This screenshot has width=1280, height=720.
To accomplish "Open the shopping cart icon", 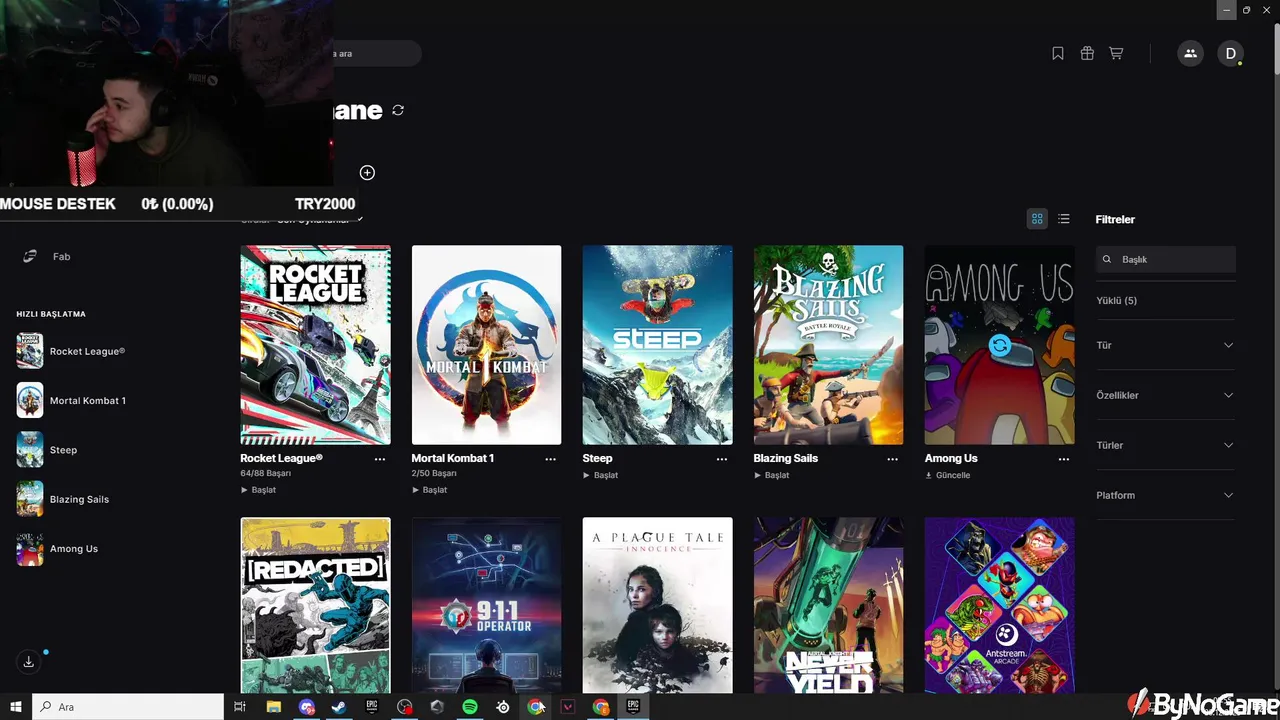I will point(1116,54).
